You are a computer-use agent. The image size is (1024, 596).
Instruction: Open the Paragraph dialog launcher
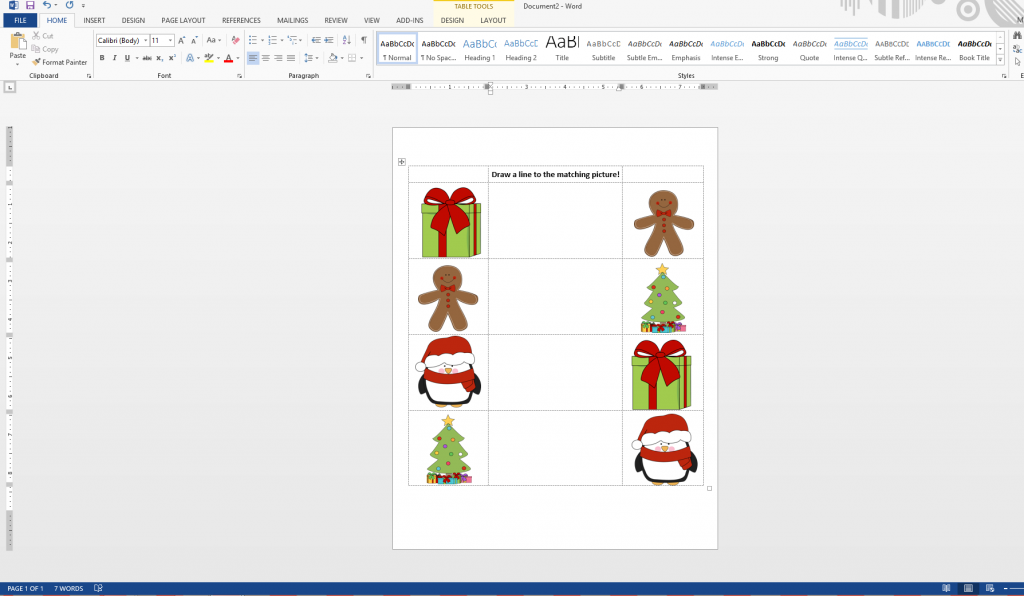click(368, 76)
